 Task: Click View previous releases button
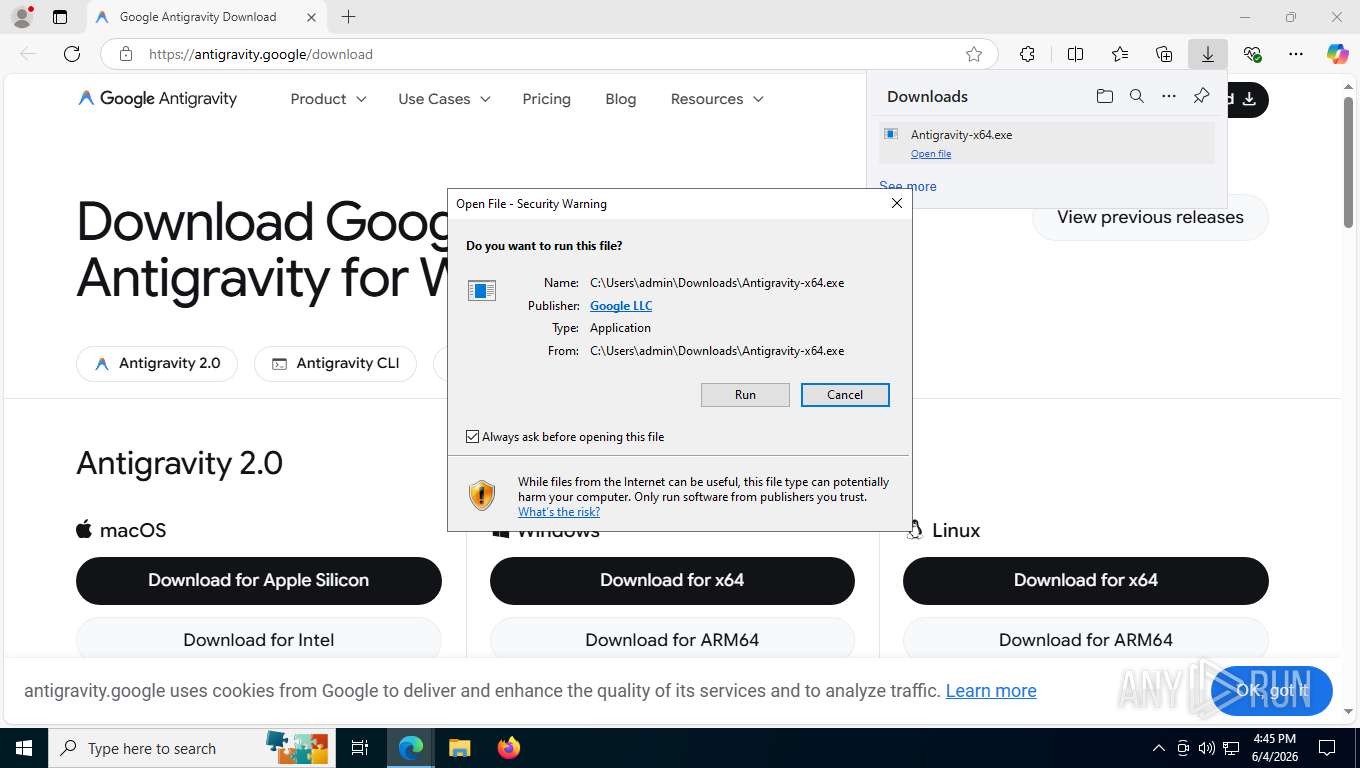(x=1150, y=217)
